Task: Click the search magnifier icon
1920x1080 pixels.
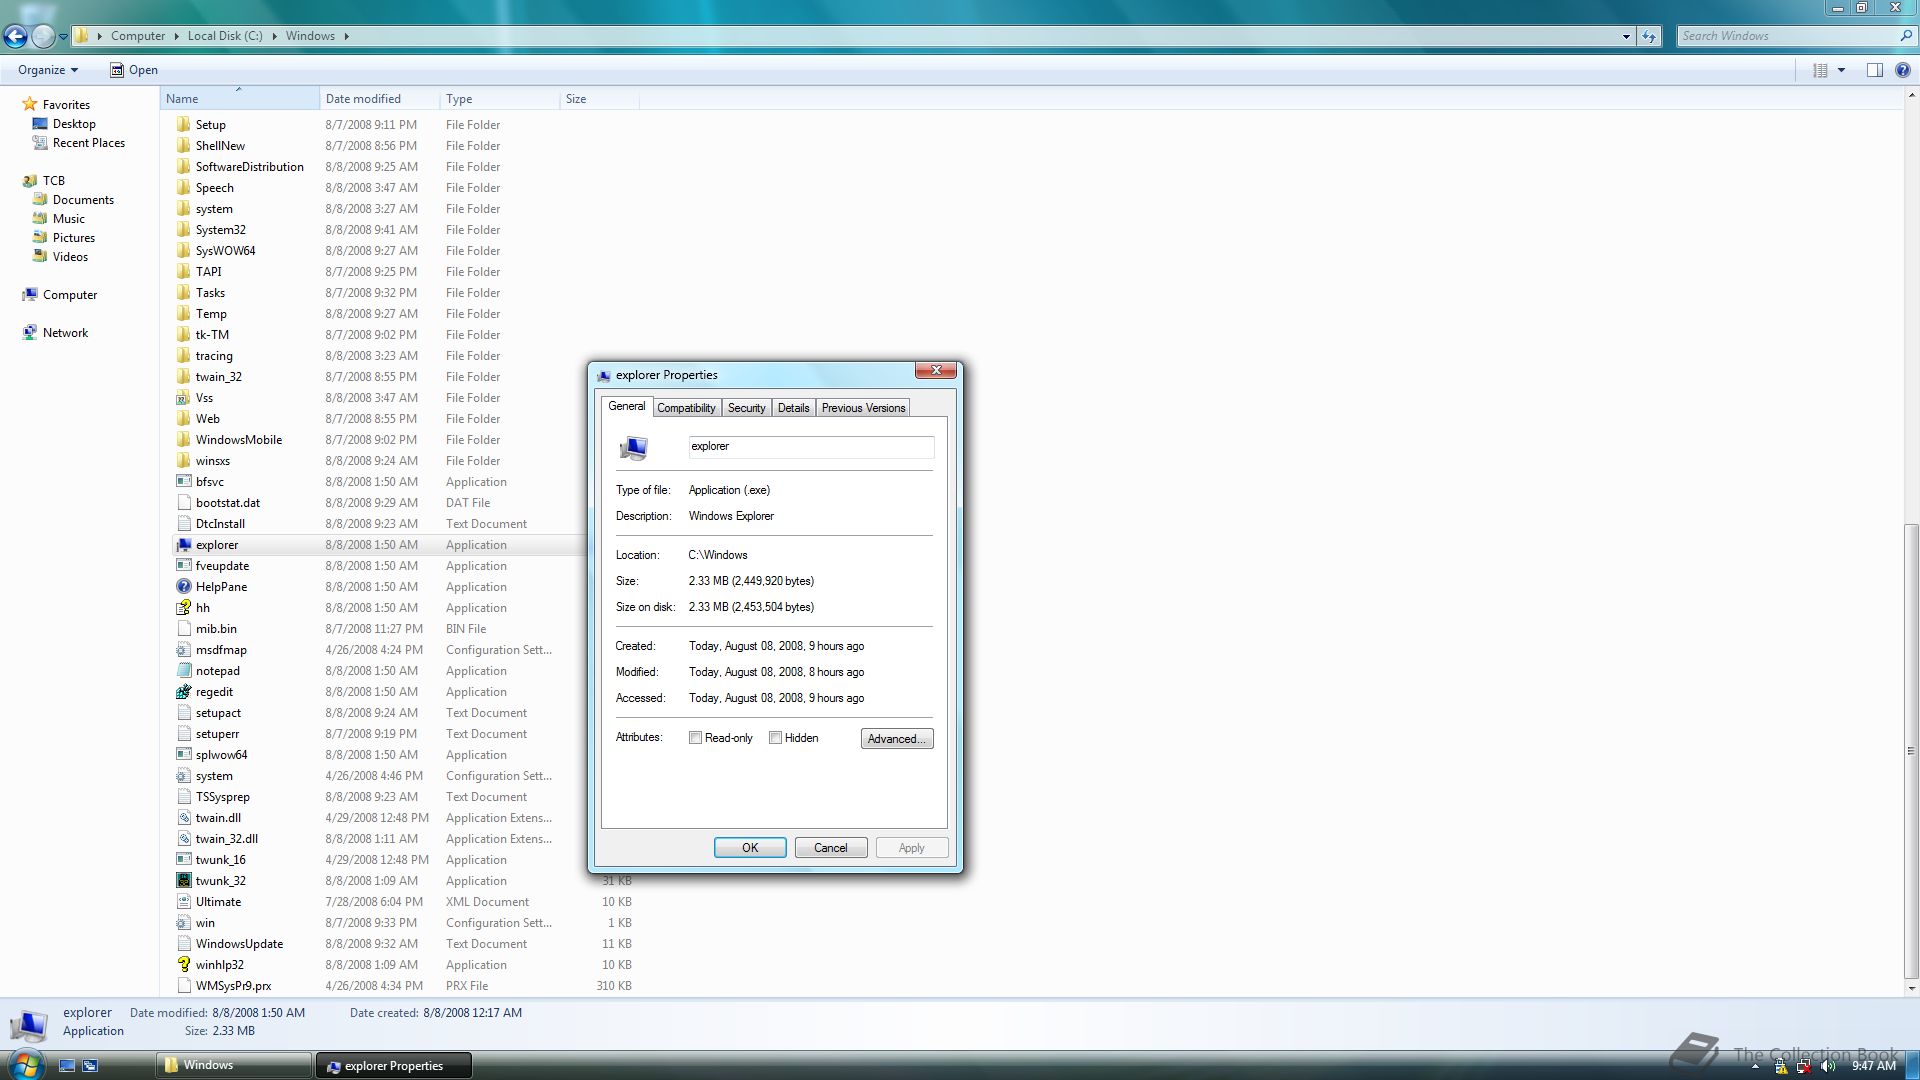Action: coord(1905,36)
